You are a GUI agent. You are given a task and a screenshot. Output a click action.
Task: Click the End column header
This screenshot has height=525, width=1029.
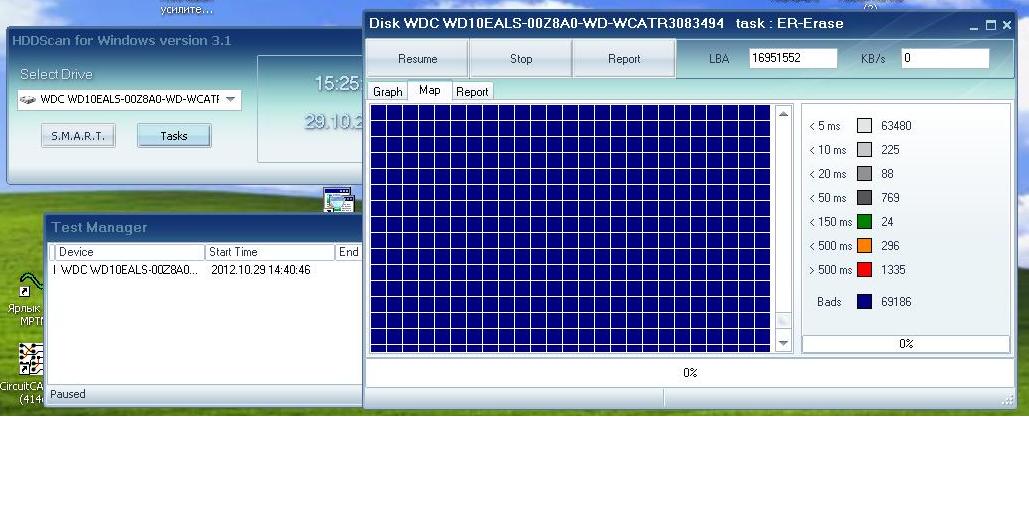click(348, 252)
